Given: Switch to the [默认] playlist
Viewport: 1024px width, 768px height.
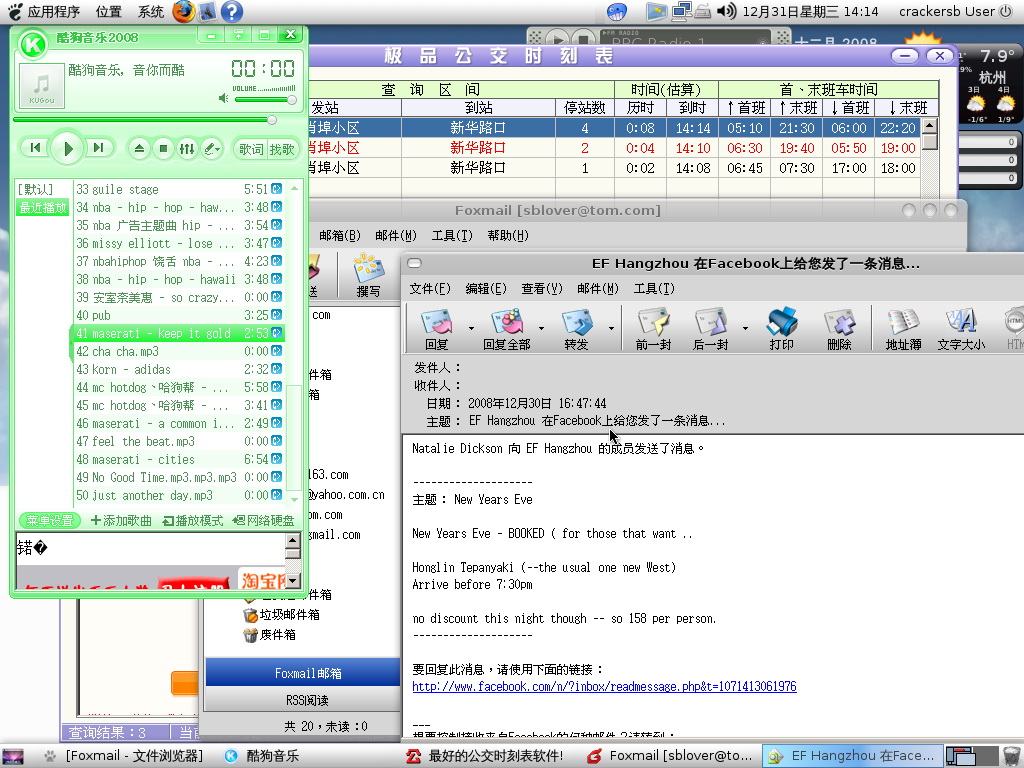Looking at the screenshot, I should pyautogui.click(x=35, y=189).
